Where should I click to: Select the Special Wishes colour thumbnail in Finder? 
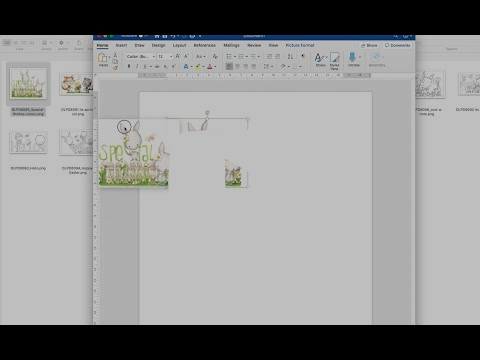click(x=28, y=84)
